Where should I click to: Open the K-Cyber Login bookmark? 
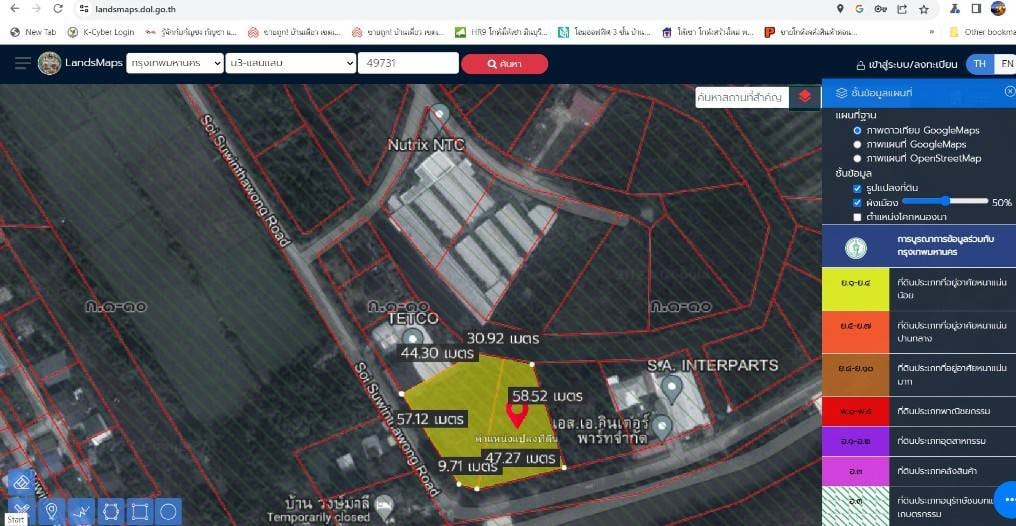tap(101, 31)
